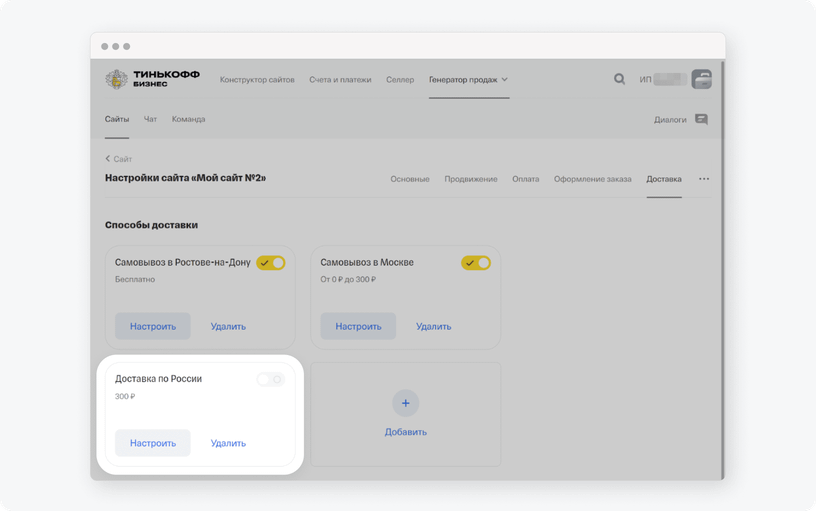Viewport: 816px width, 511px height.
Task: Open the Диалоги link
Action: point(670,120)
